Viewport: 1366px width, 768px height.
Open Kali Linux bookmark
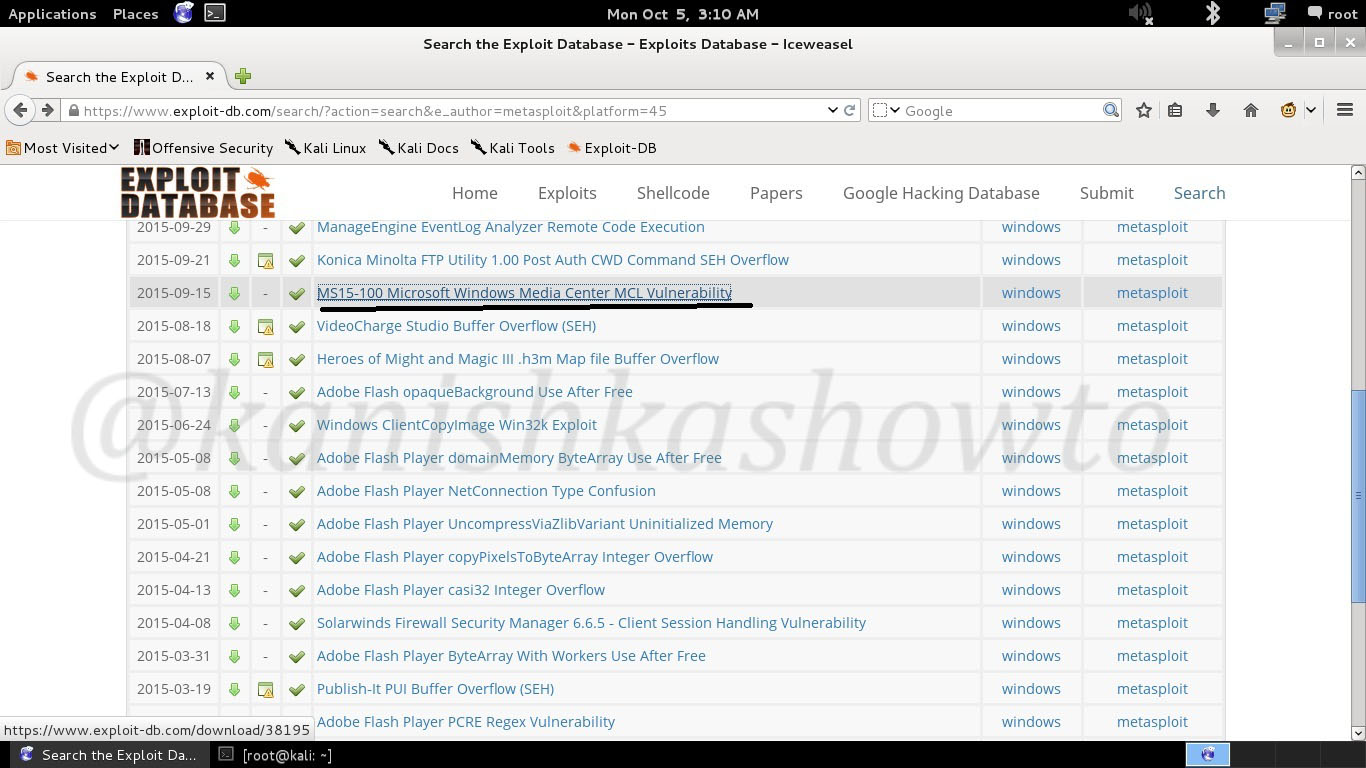(325, 148)
